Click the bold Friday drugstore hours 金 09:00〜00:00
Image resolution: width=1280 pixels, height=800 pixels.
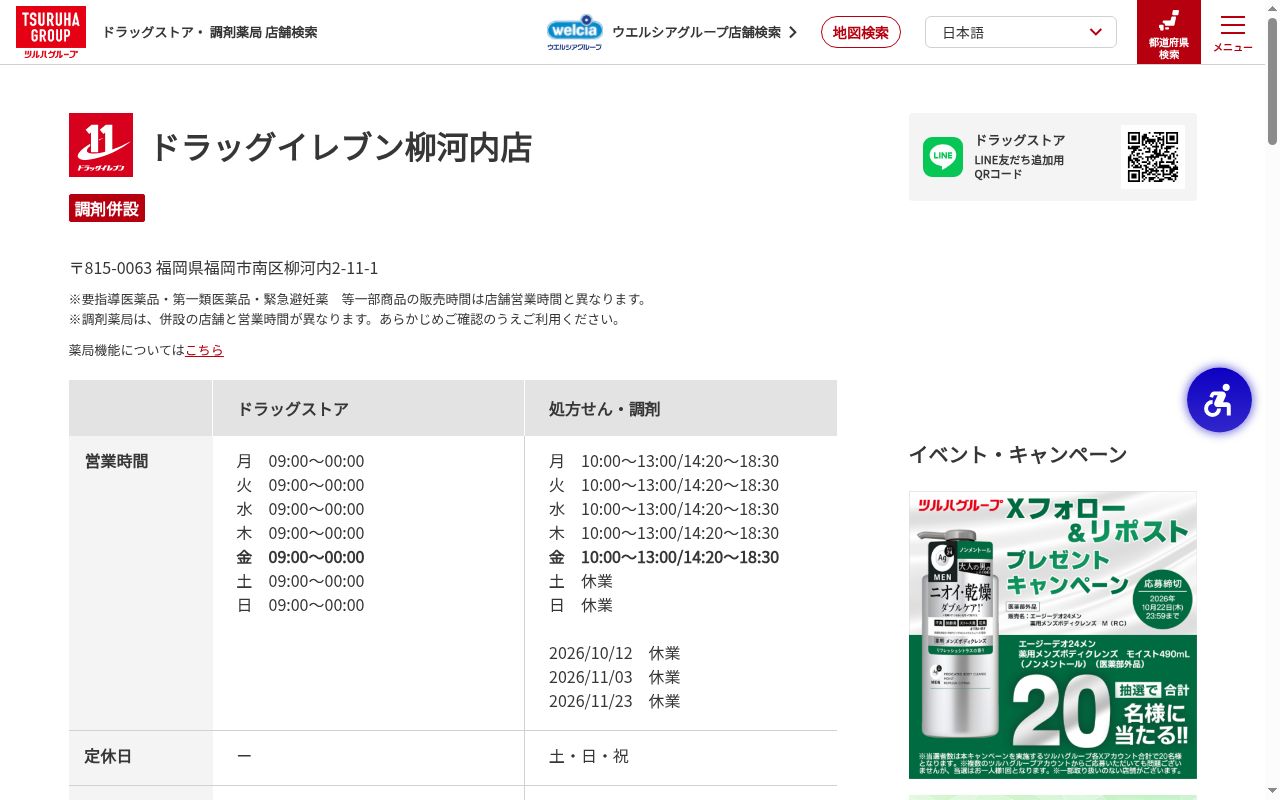(300, 557)
